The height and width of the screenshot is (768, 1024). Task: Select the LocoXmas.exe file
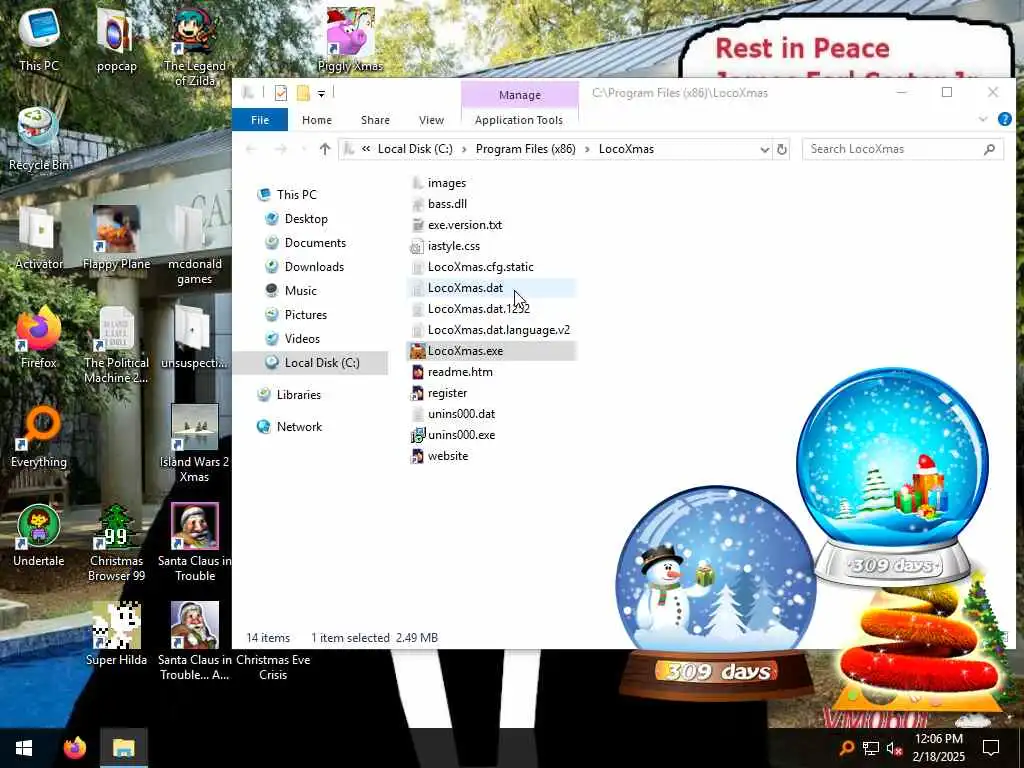coord(492,351)
